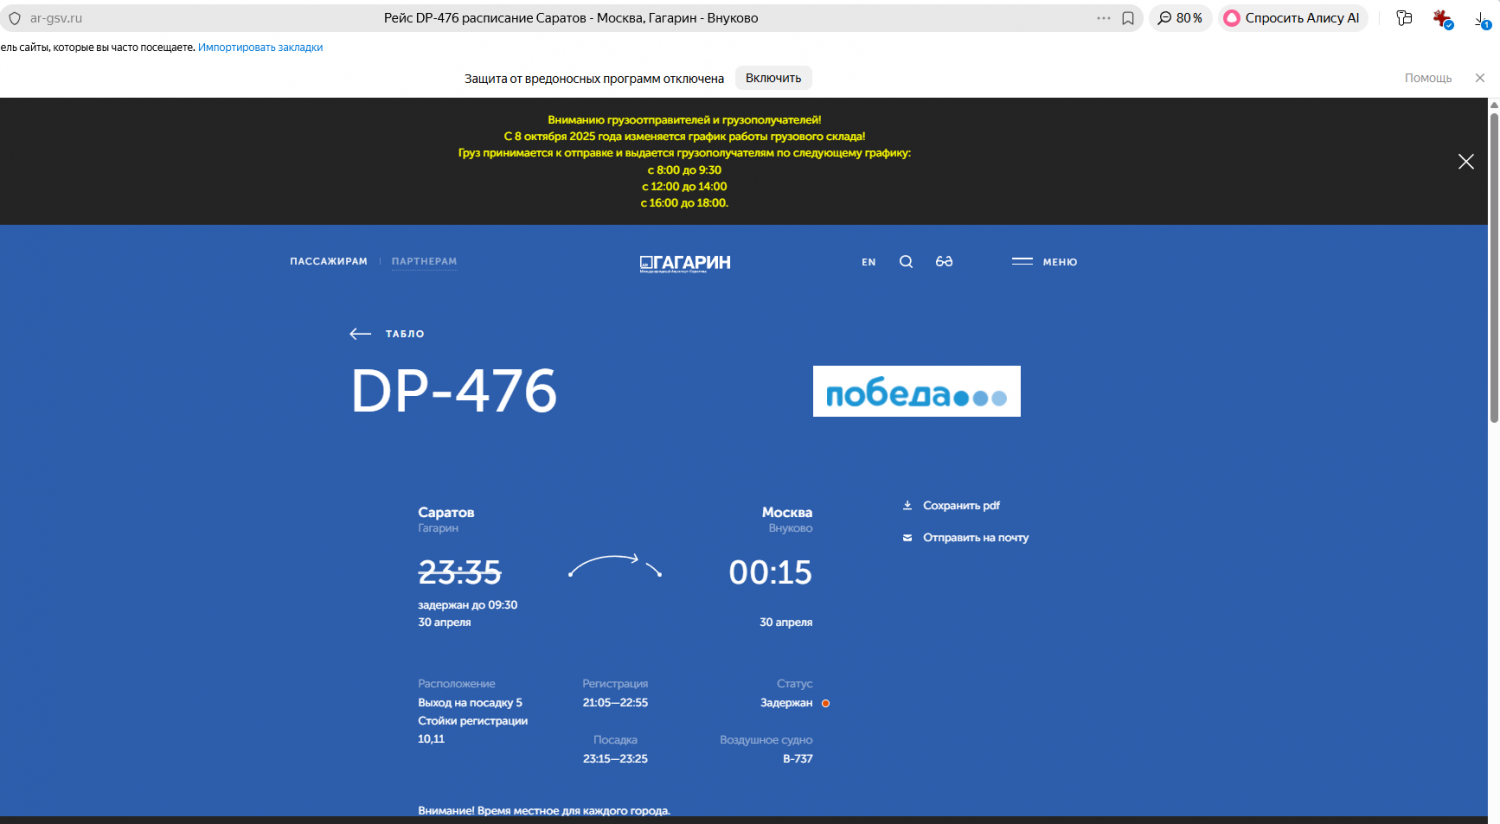Click the back arrow to ТАБЛО
This screenshot has width=1500, height=824.
coord(361,334)
